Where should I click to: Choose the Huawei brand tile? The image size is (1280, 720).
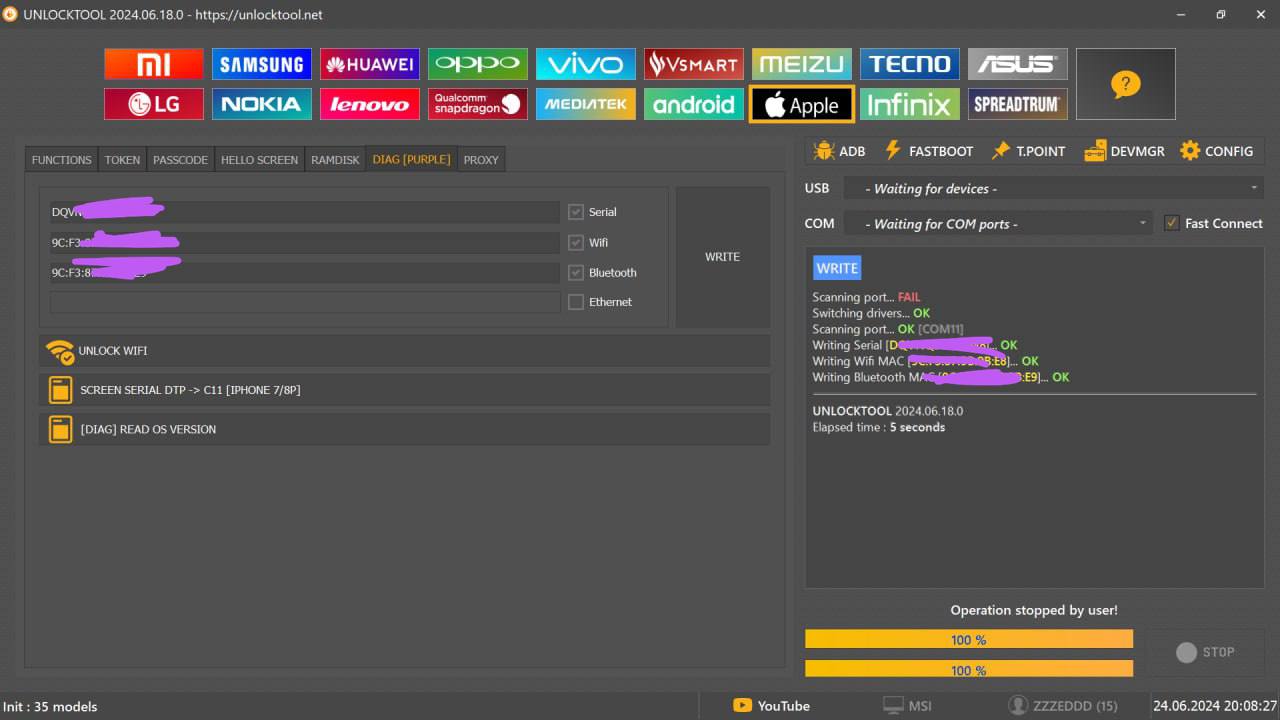click(370, 64)
